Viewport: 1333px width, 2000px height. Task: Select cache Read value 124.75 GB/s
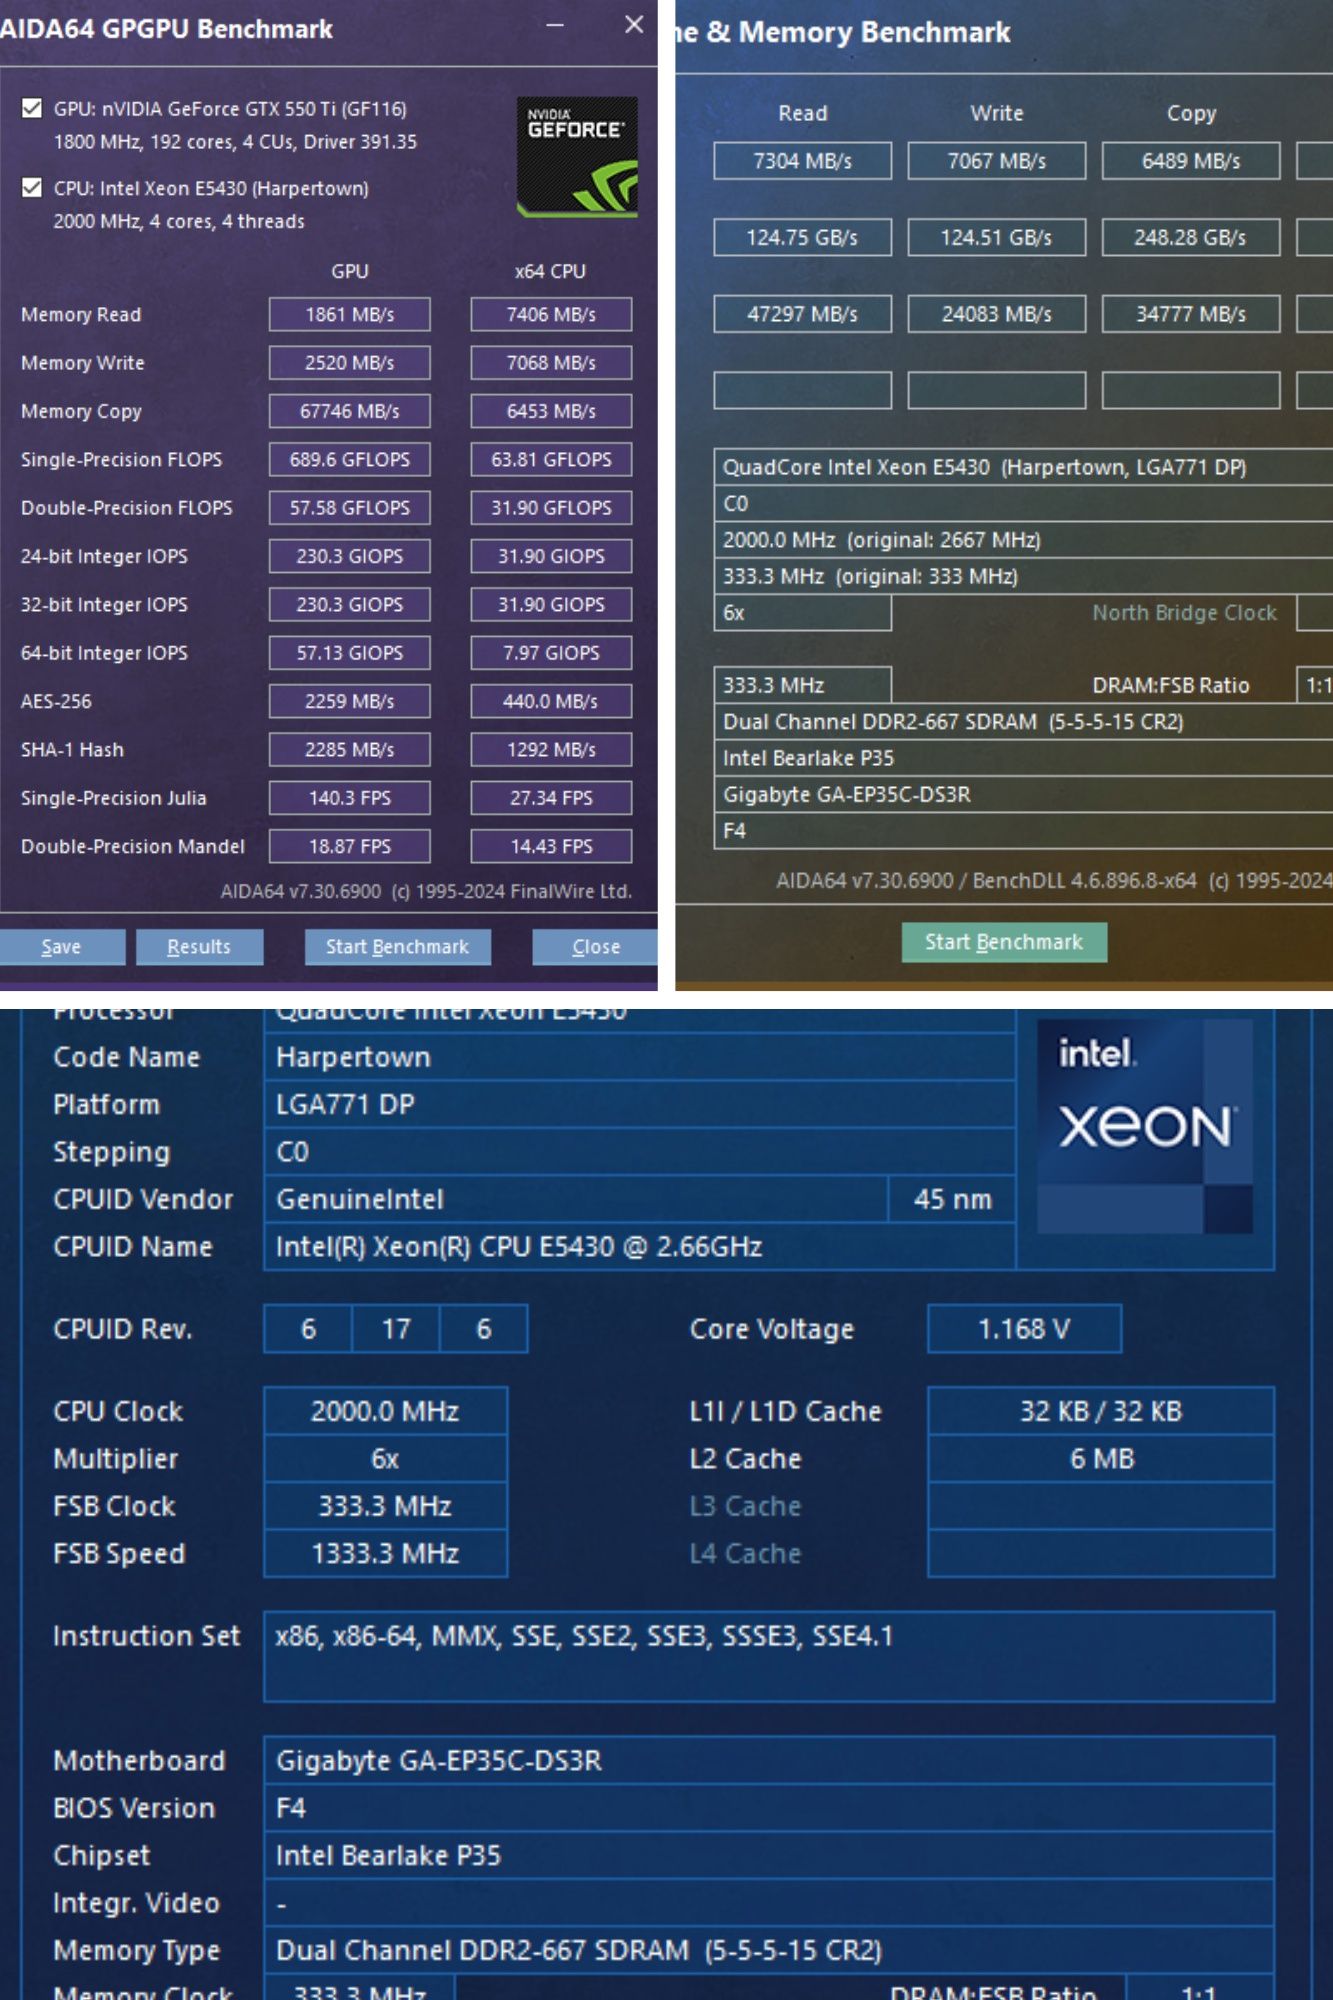click(x=802, y=237)
